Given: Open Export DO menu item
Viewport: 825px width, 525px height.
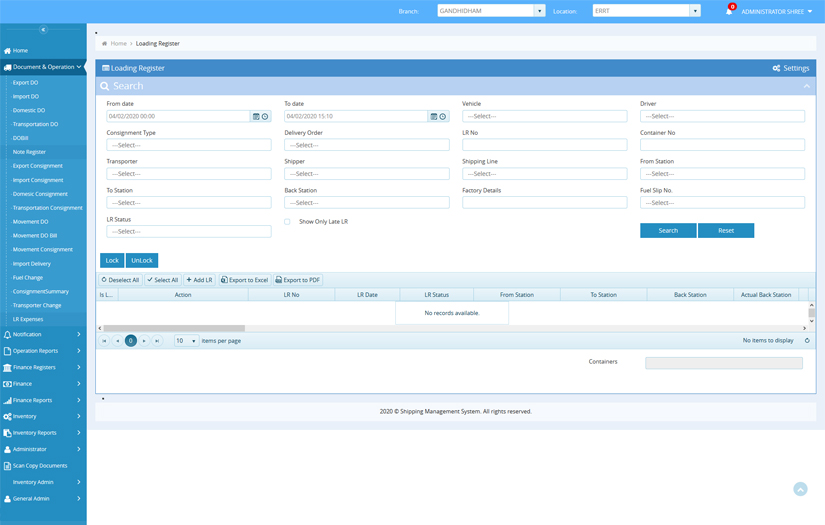Looking at the screenshot, I should click(x=26, y=83).
